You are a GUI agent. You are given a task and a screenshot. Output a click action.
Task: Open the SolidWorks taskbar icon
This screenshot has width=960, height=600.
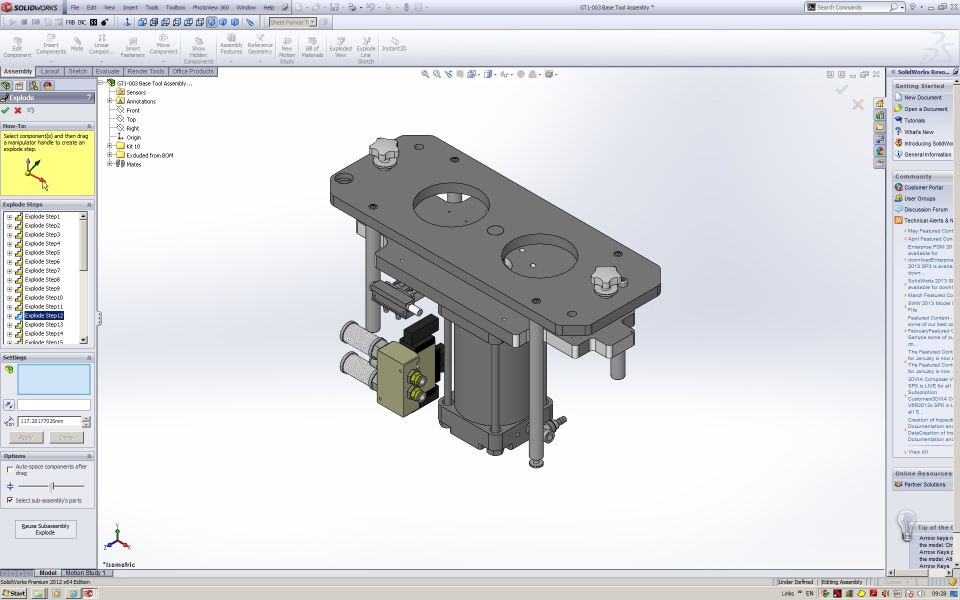[x=88, y=593]
